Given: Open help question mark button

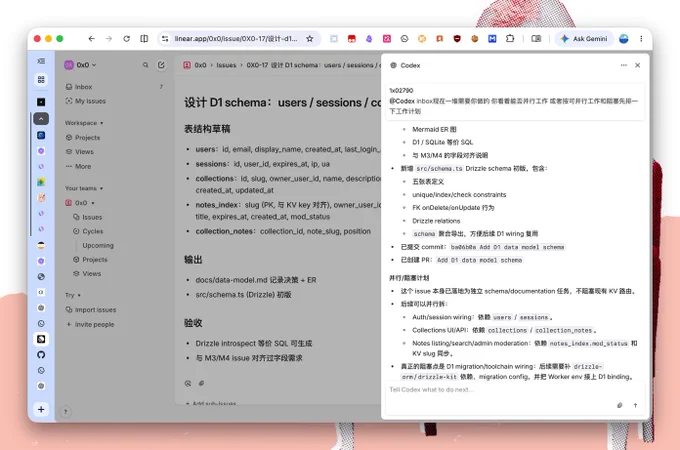Looking at the screenshot, I should pyautogui.click(x=65, y=412).
